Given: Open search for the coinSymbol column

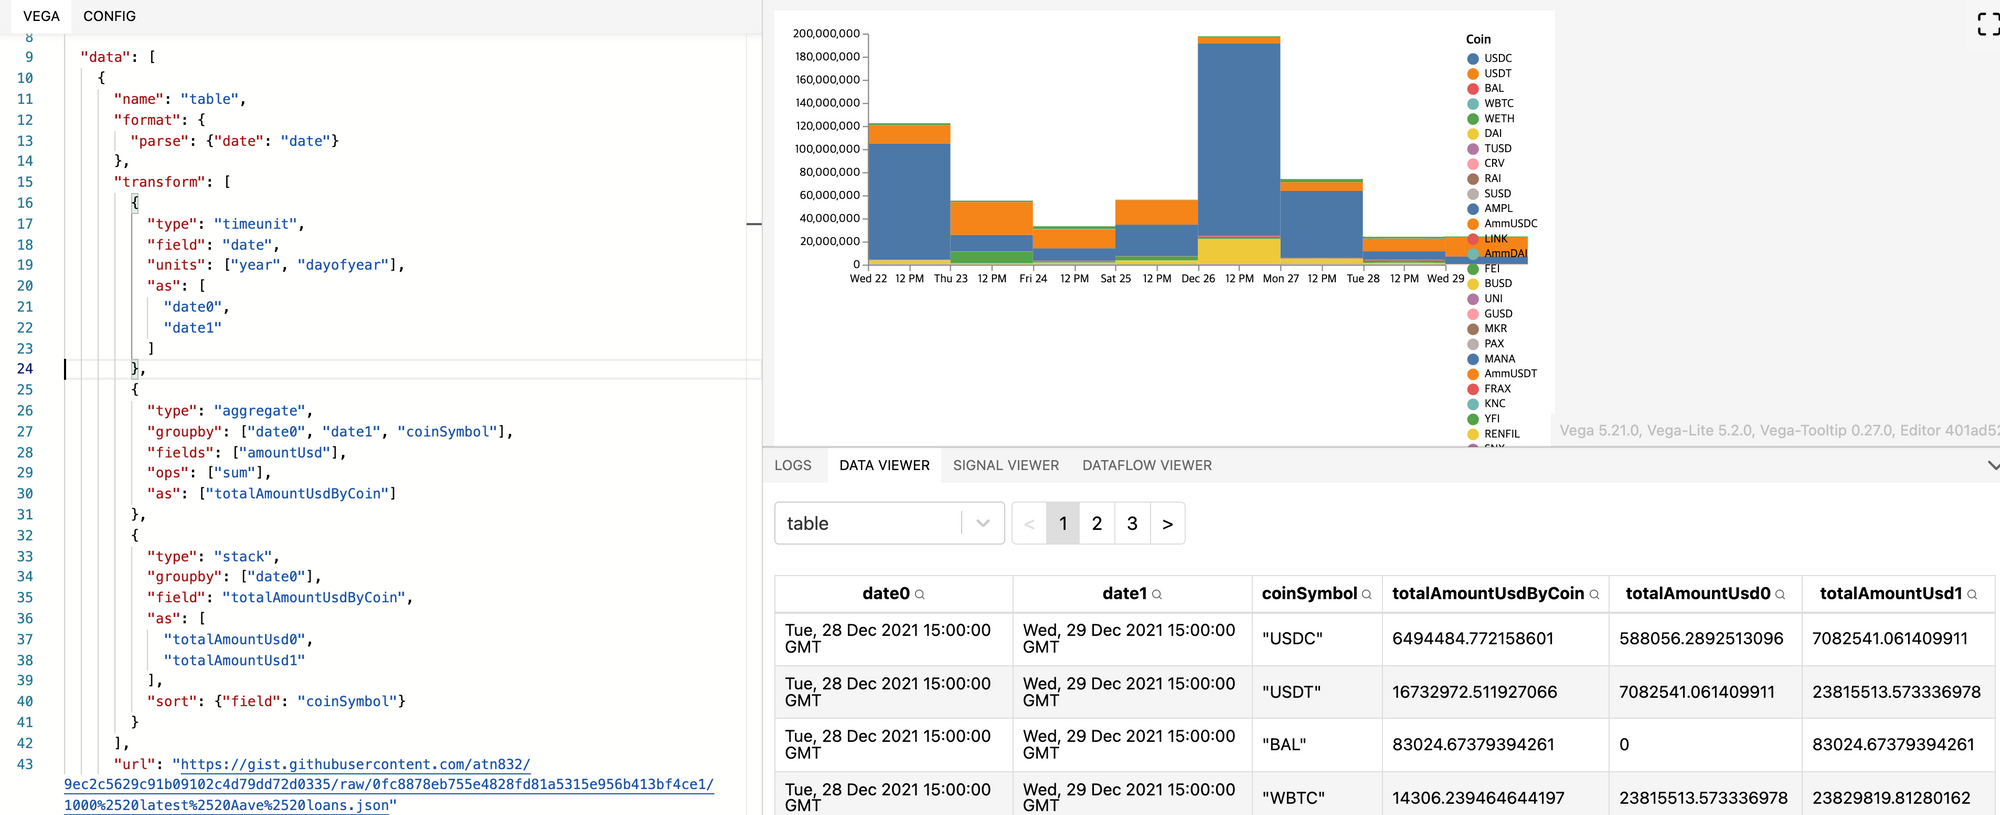Looking at the screenshot, I should click(1367, 595).
